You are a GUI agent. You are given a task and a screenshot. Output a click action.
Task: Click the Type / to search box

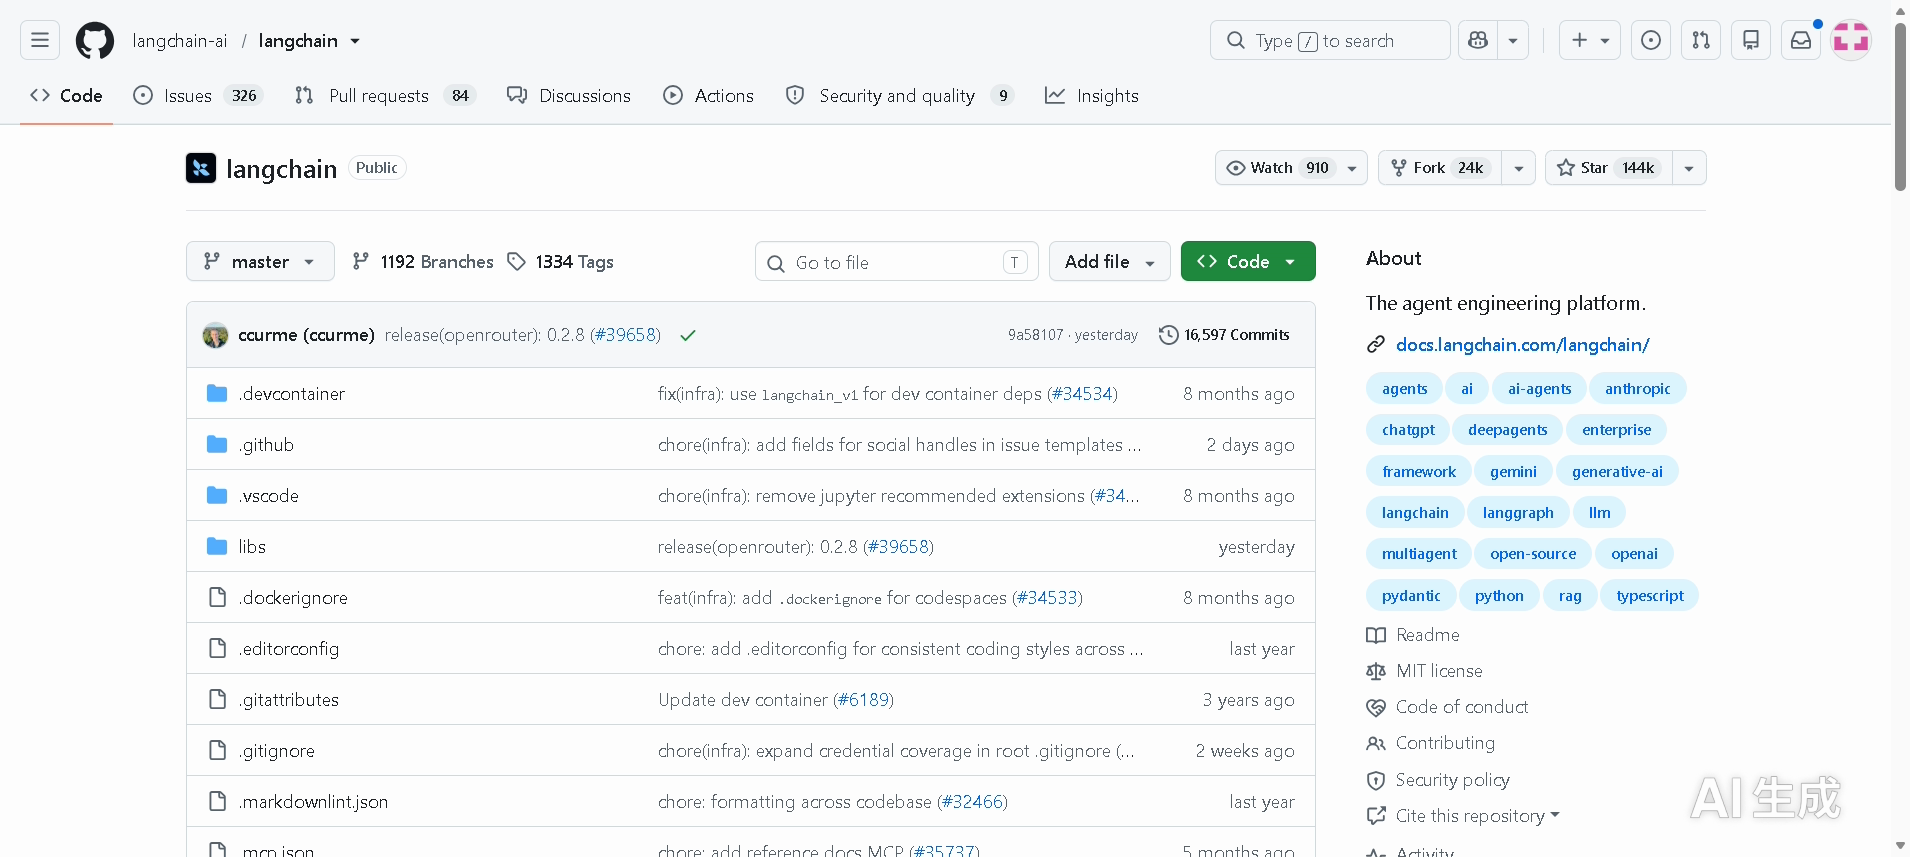1330,40
